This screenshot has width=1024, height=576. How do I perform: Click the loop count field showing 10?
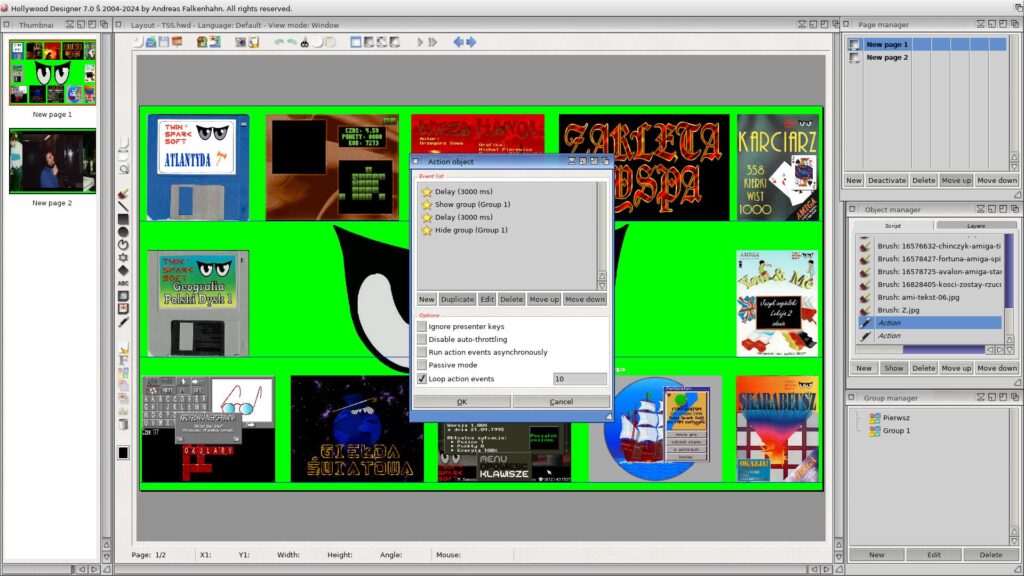coord(579,379)
